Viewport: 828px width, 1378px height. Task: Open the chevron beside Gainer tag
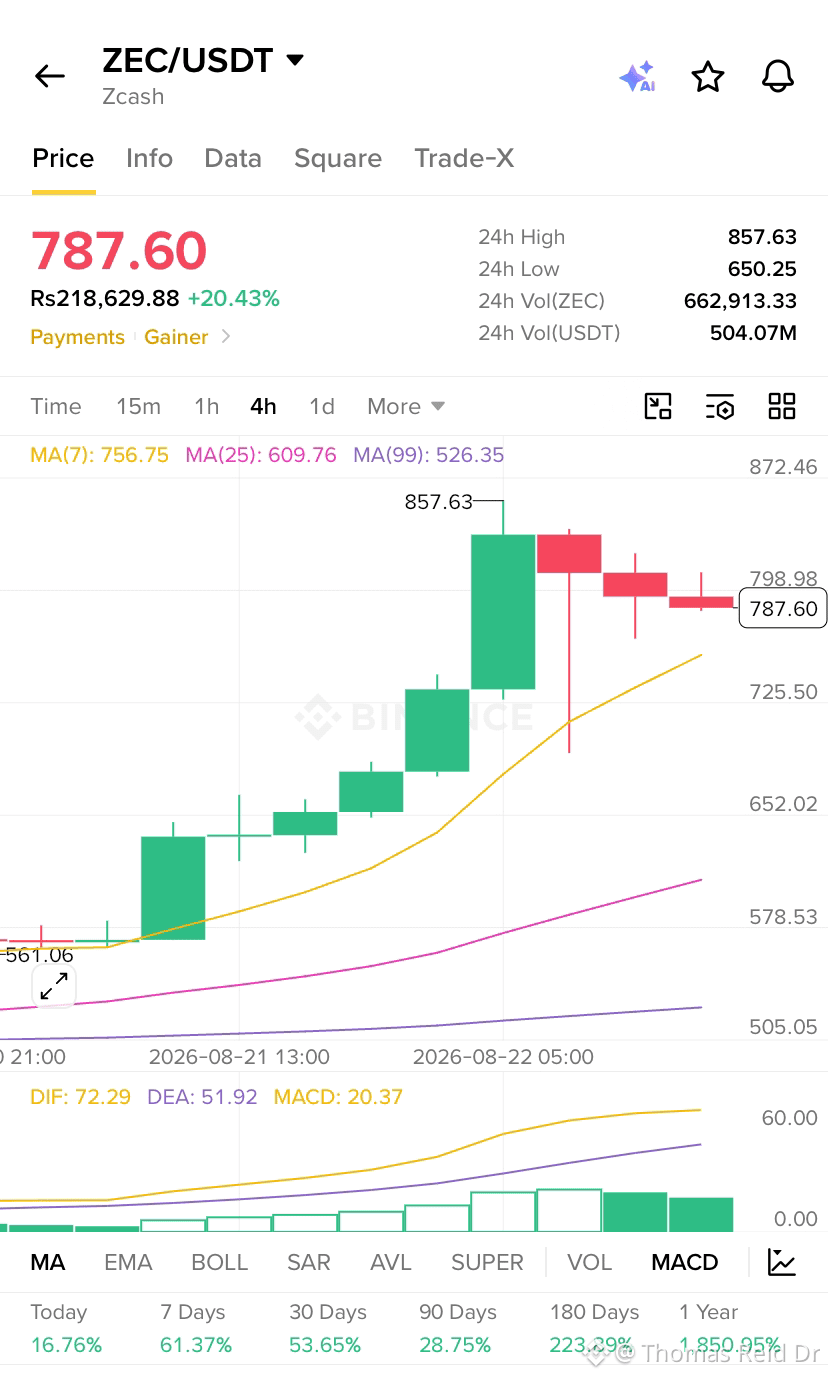[x=226, y=337]
